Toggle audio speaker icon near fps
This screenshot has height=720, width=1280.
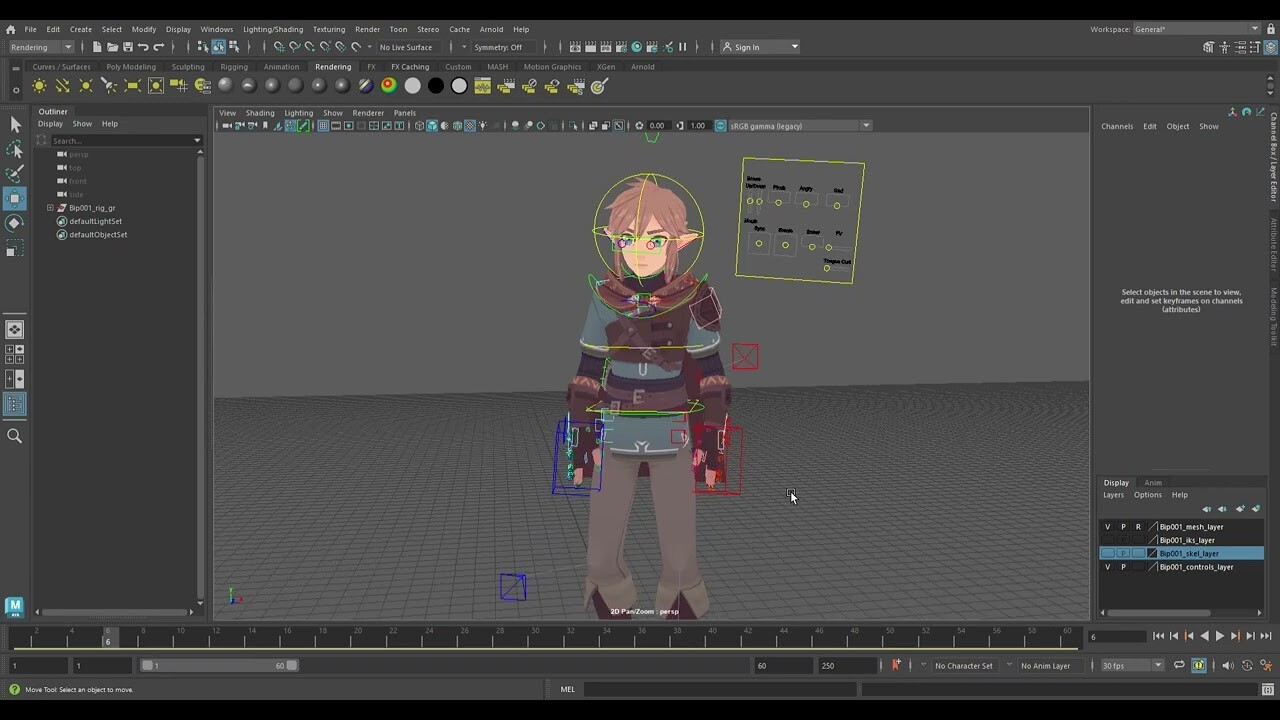coord(1228,665)
